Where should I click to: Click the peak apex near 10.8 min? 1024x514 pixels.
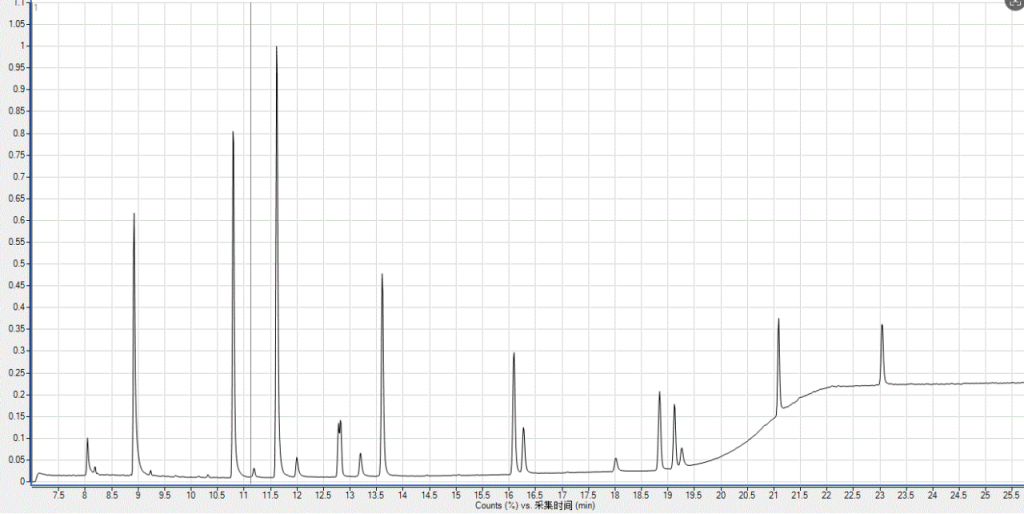tap(233, 134)
